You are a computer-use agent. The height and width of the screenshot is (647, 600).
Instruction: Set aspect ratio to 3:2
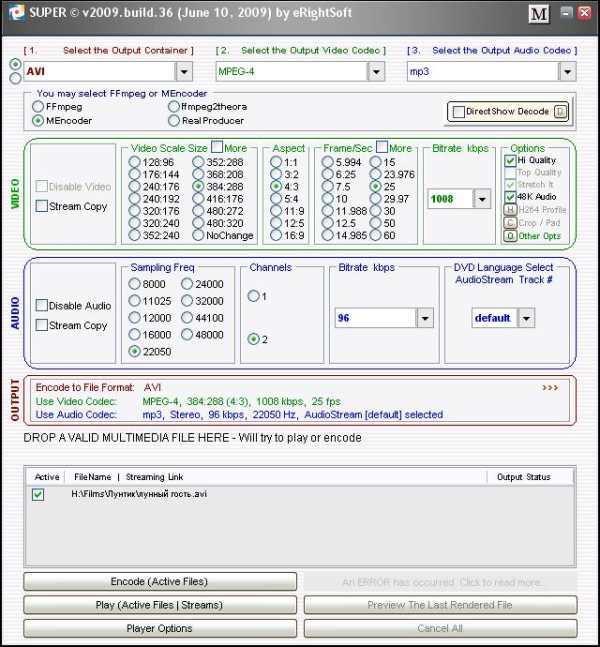[x=276, y=174]
